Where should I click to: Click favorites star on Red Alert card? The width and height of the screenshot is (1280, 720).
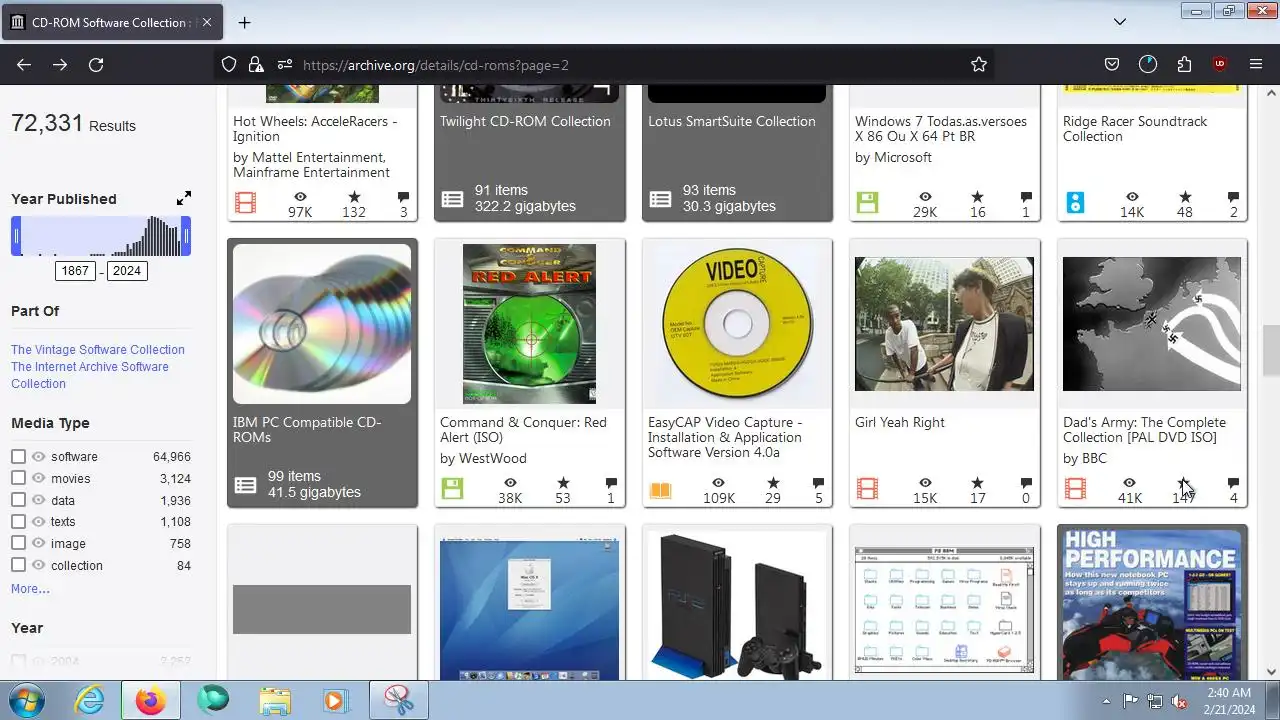[563, 483]
